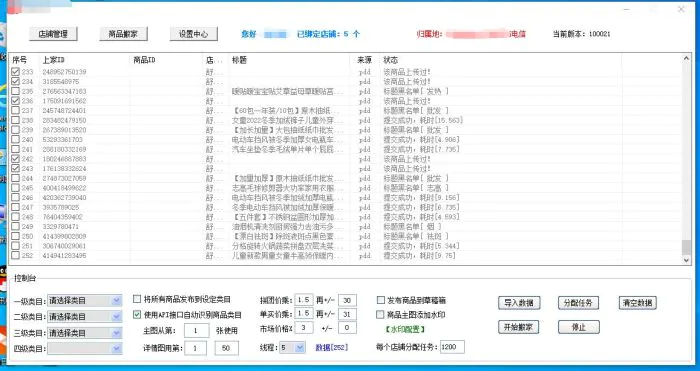Enable 发布商品到草稿箱 checkbox
Viewport: 700px width, 371px height.
click(381, 300)
